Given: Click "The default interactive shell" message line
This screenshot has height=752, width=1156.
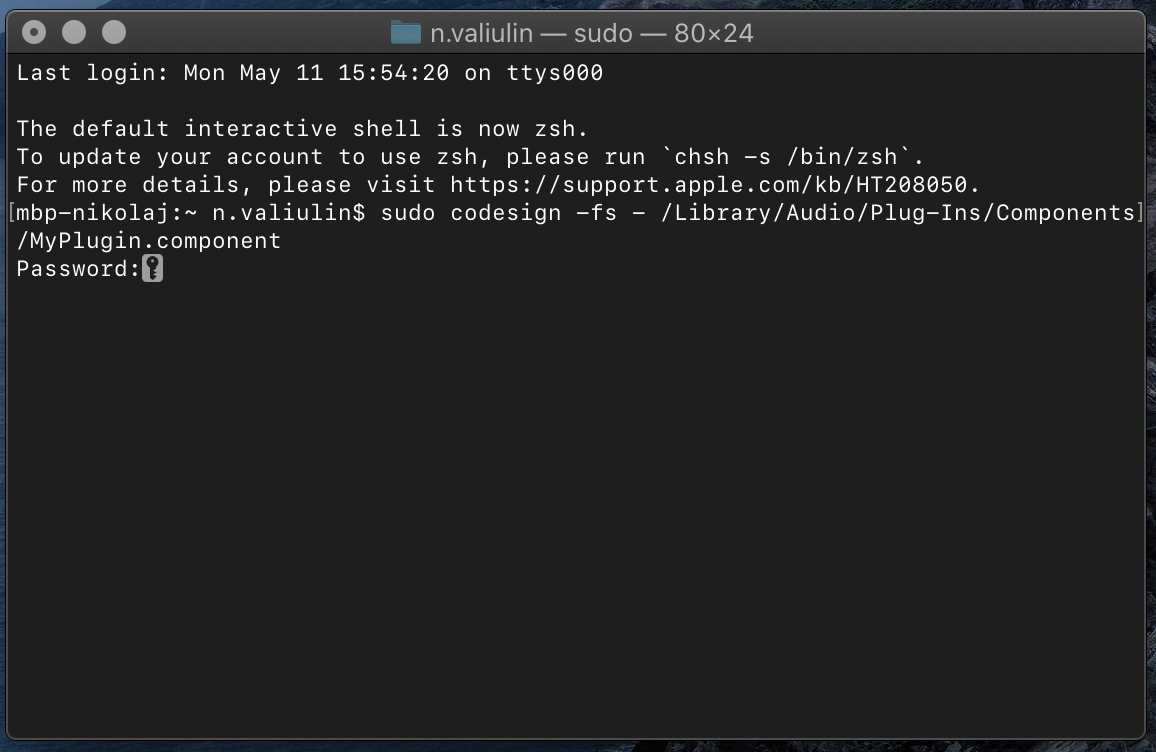Looking at the screenshot, I should click(302, 129).
